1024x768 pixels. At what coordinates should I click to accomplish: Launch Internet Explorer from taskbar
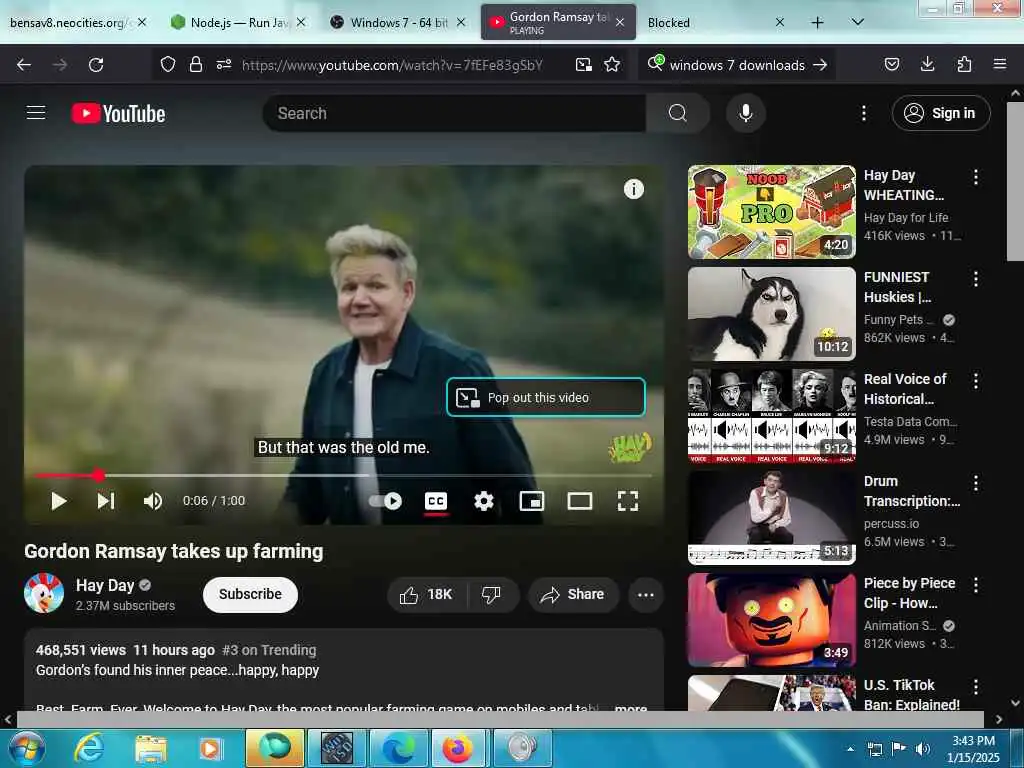coord(88,748)
